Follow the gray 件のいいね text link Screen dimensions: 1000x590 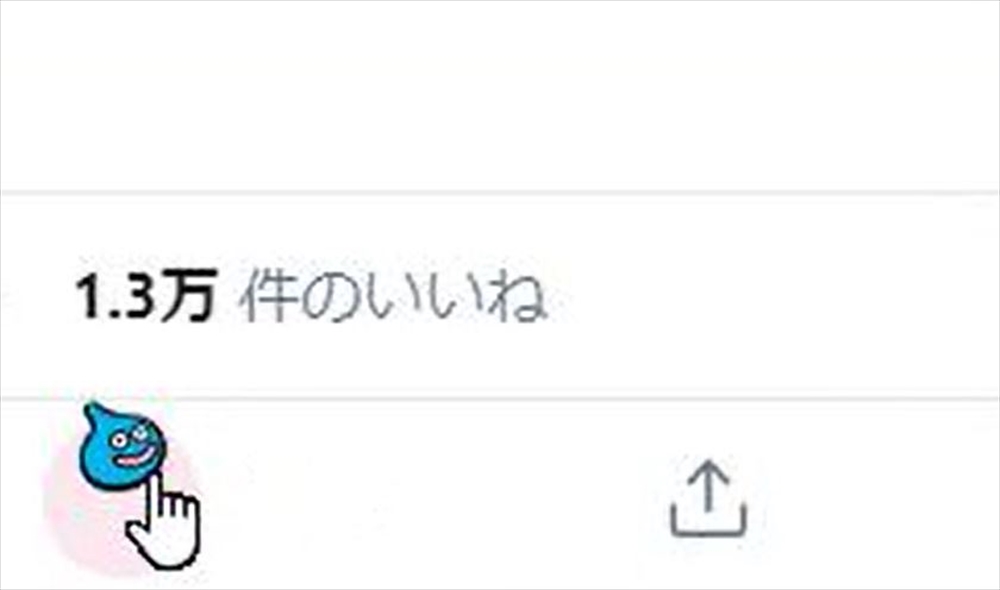393,296
